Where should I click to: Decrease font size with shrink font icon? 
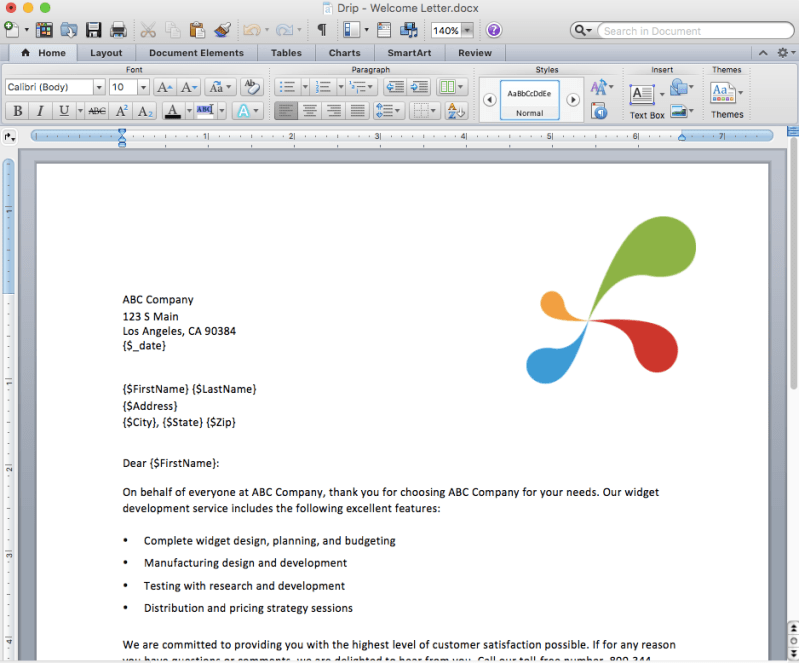[189, 87]
